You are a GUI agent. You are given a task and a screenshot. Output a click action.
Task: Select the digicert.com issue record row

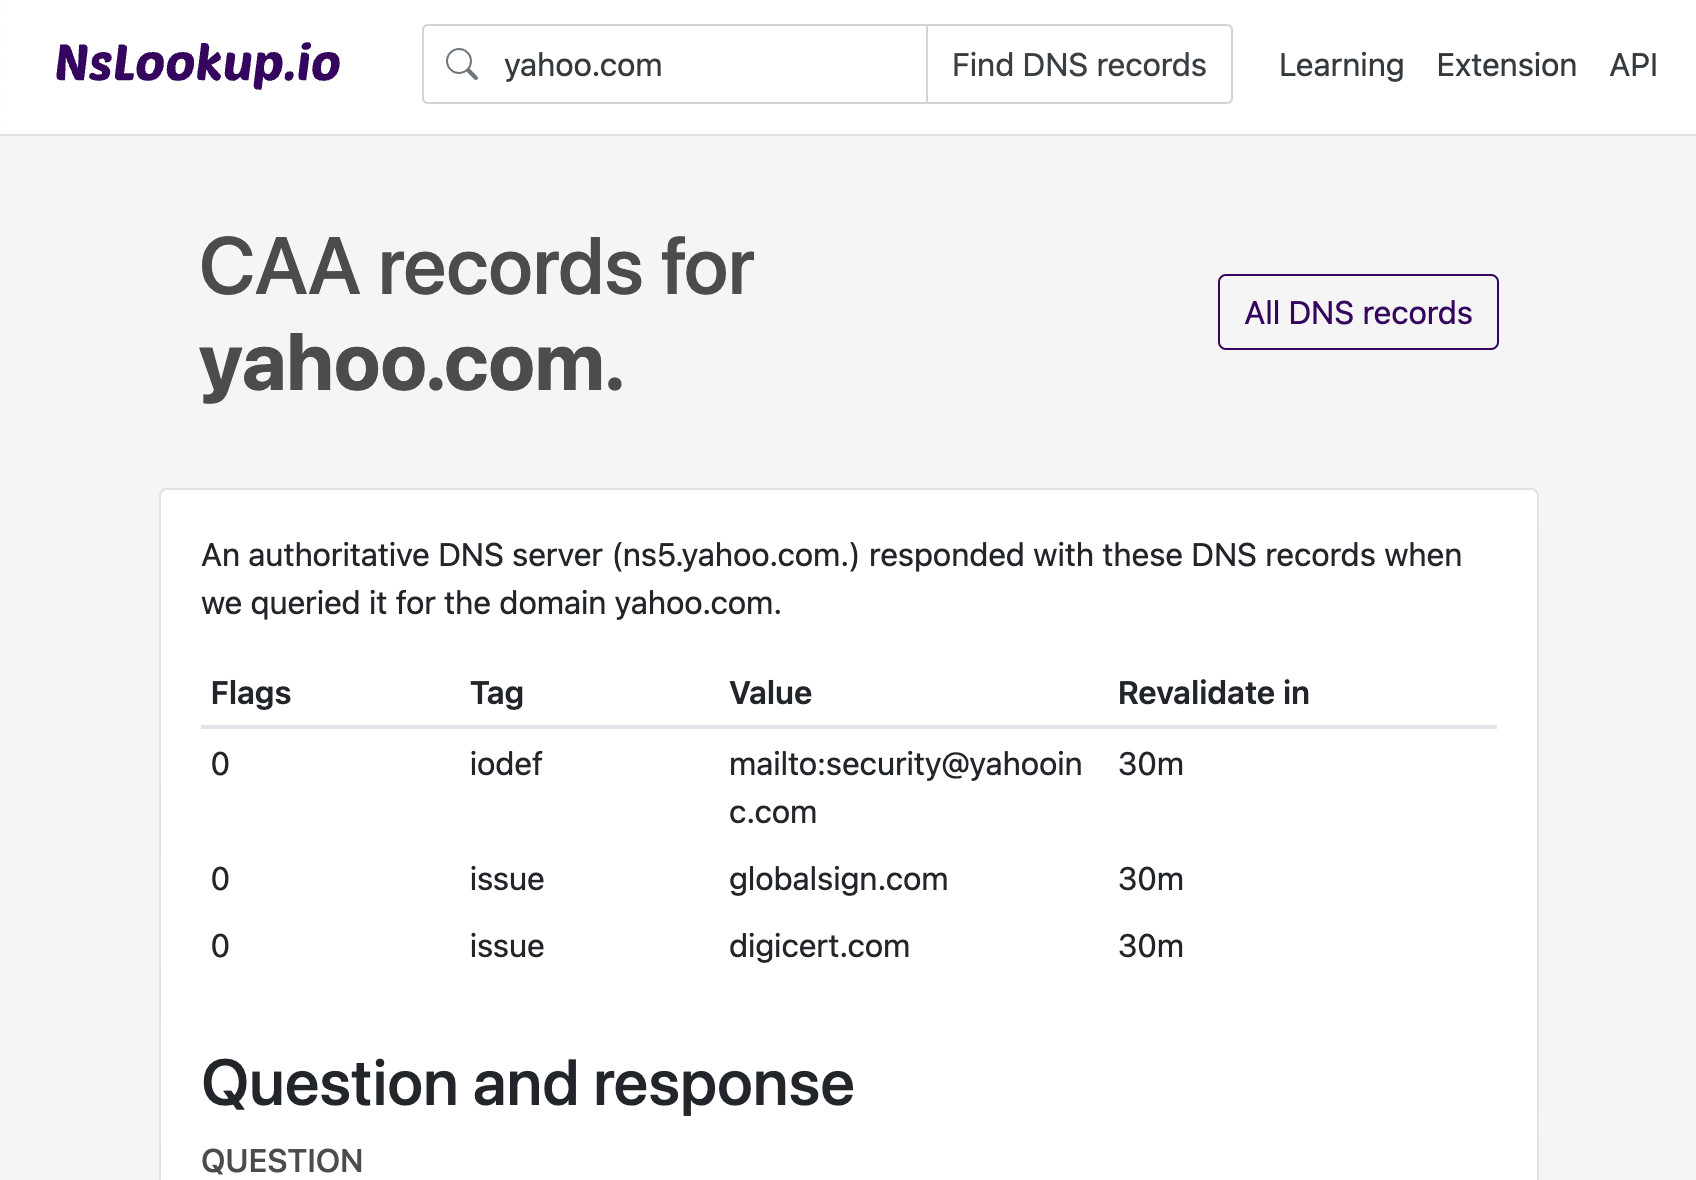[819, 946]
